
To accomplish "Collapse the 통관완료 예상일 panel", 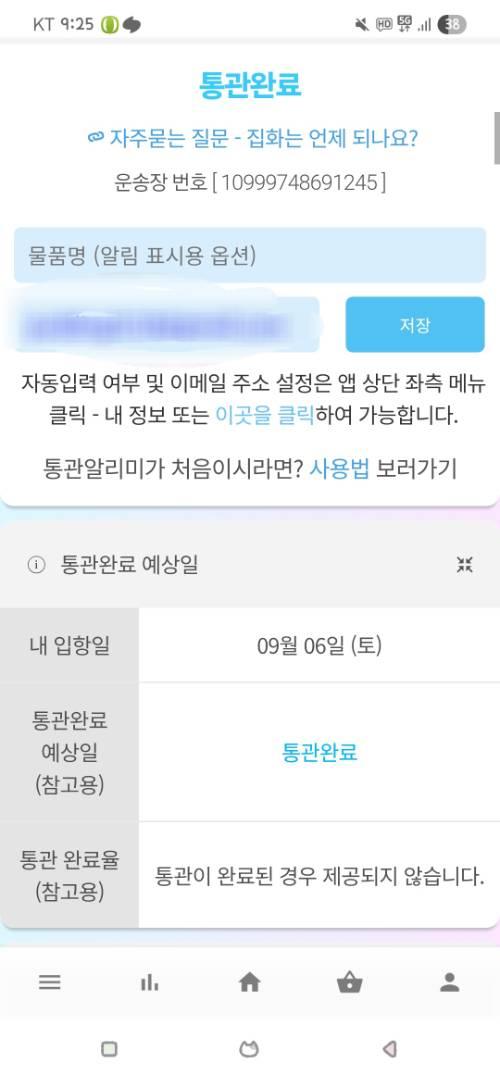I will pyautogui.click(x=465, y=565).
